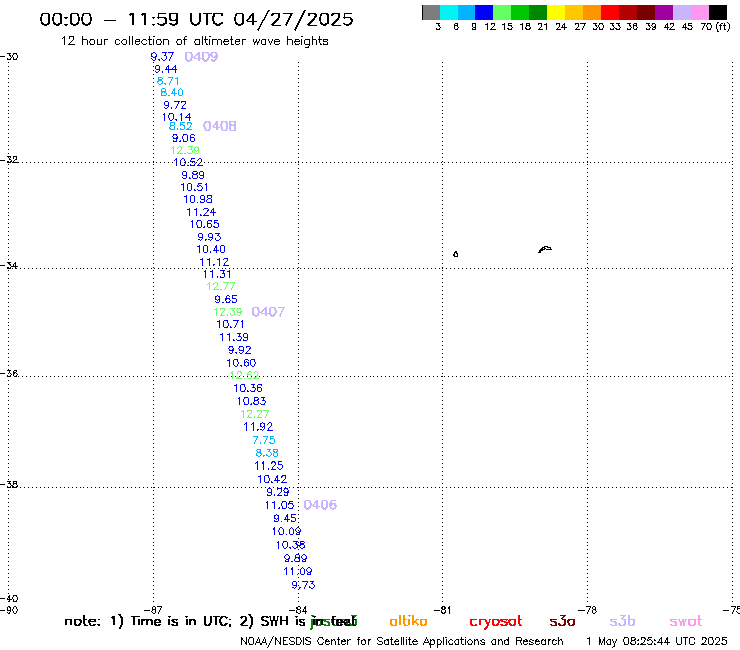Click the 9.29 wave height value
This screenshot has width=740, height=650.
click(x=278, y=492)
